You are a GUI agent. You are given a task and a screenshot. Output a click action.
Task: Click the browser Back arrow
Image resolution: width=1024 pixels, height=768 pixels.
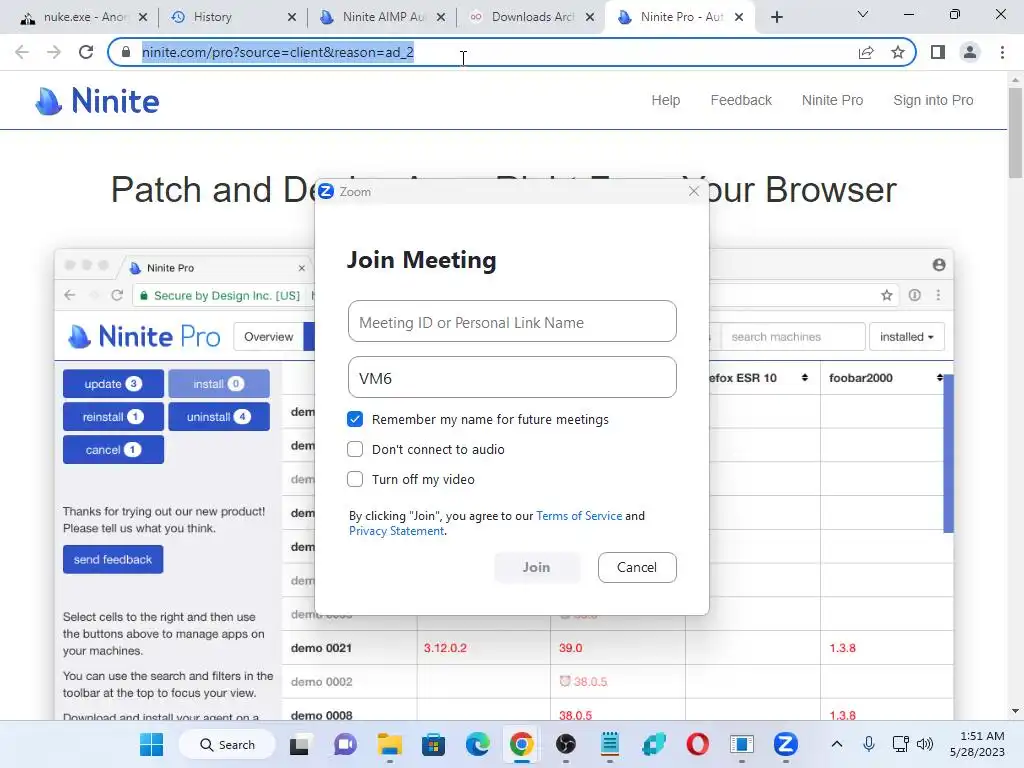pos(22,52)
